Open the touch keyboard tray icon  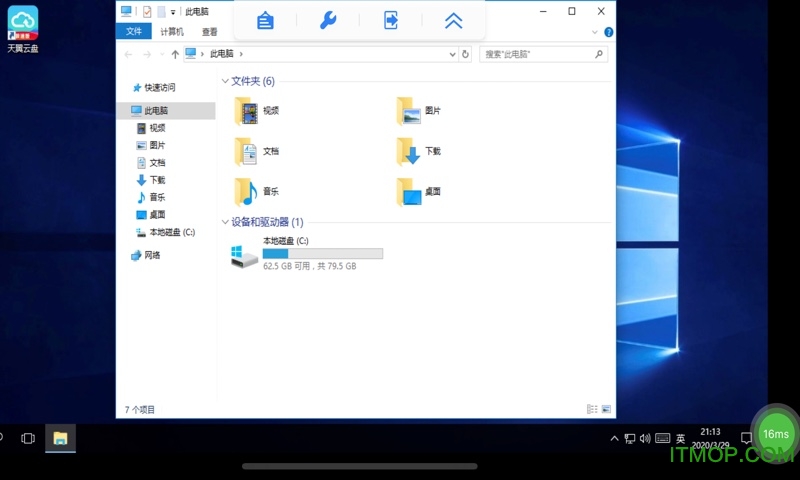663,438
